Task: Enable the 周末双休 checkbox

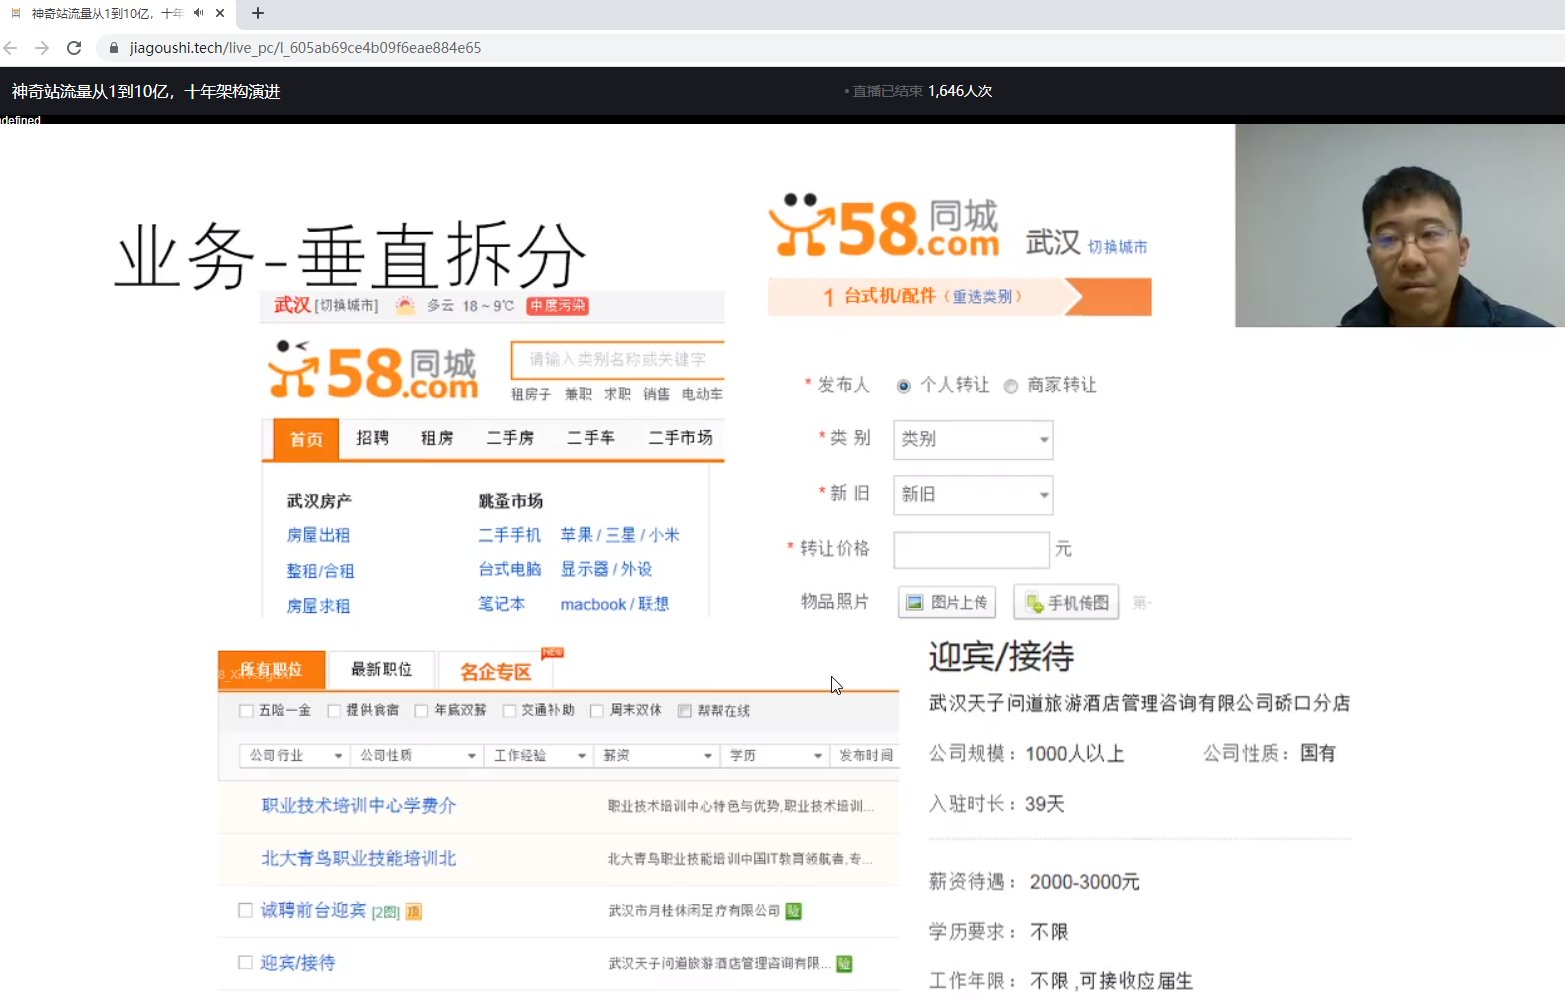Action: [x=596, y=710]
